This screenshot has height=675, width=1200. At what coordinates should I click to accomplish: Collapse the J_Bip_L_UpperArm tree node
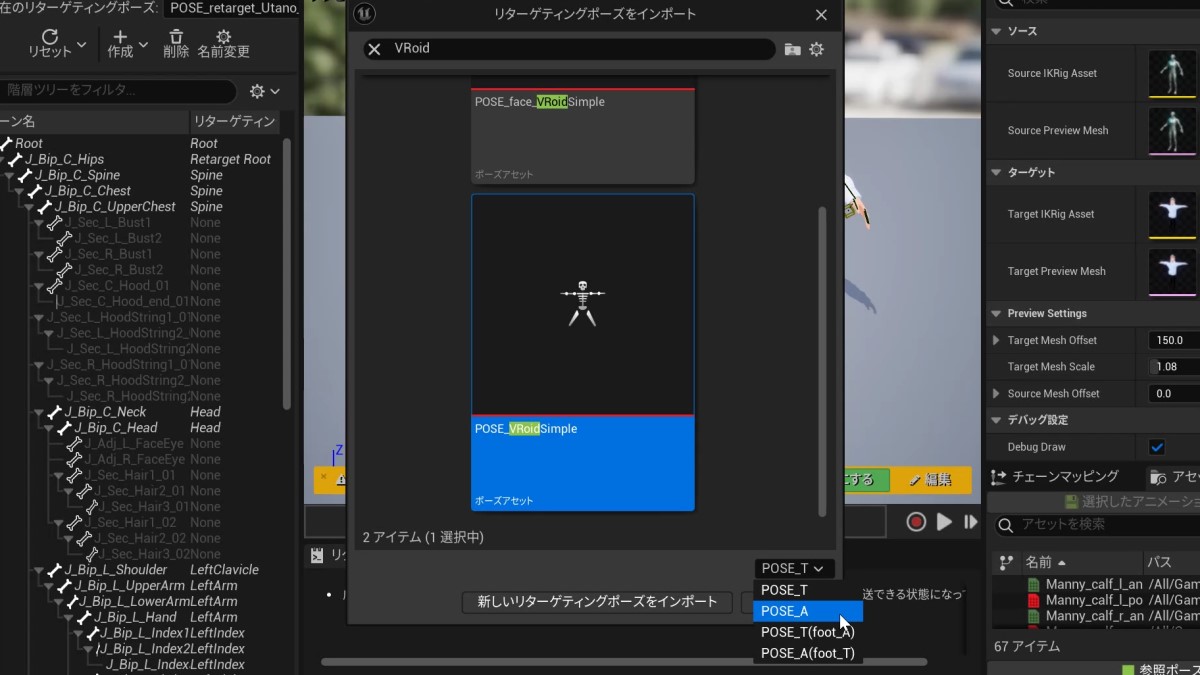(x=49, y=586)
